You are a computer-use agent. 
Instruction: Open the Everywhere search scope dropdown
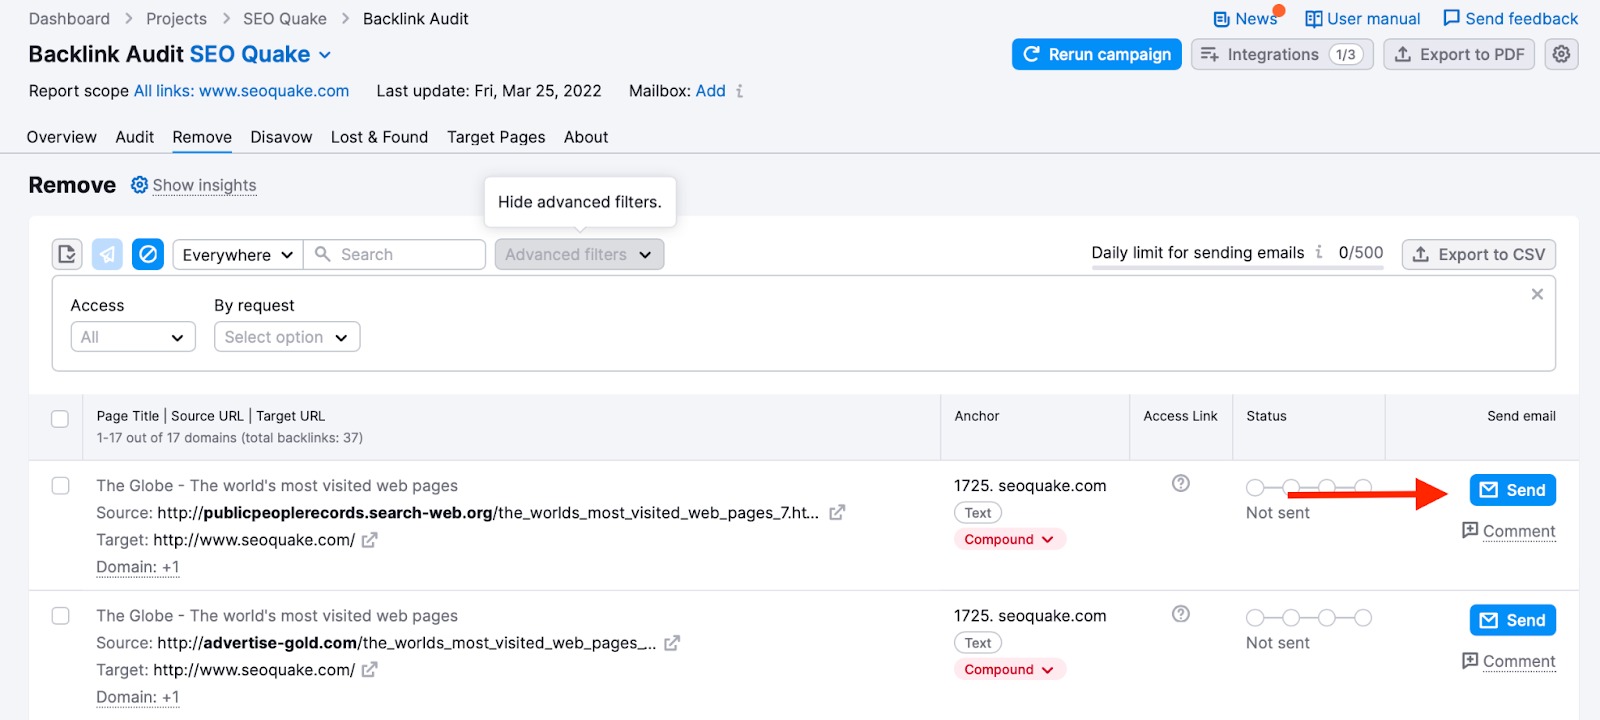[238, 254]
